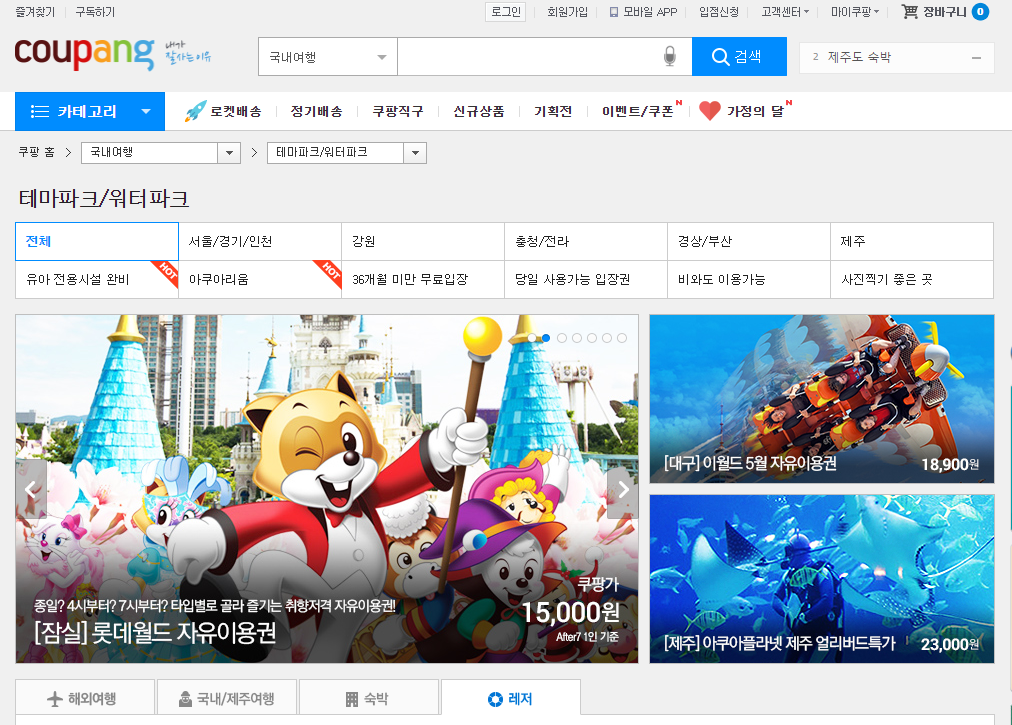
Task: Select the 강원 region filter
Action: pyautogui.click(x=423, y=241)
